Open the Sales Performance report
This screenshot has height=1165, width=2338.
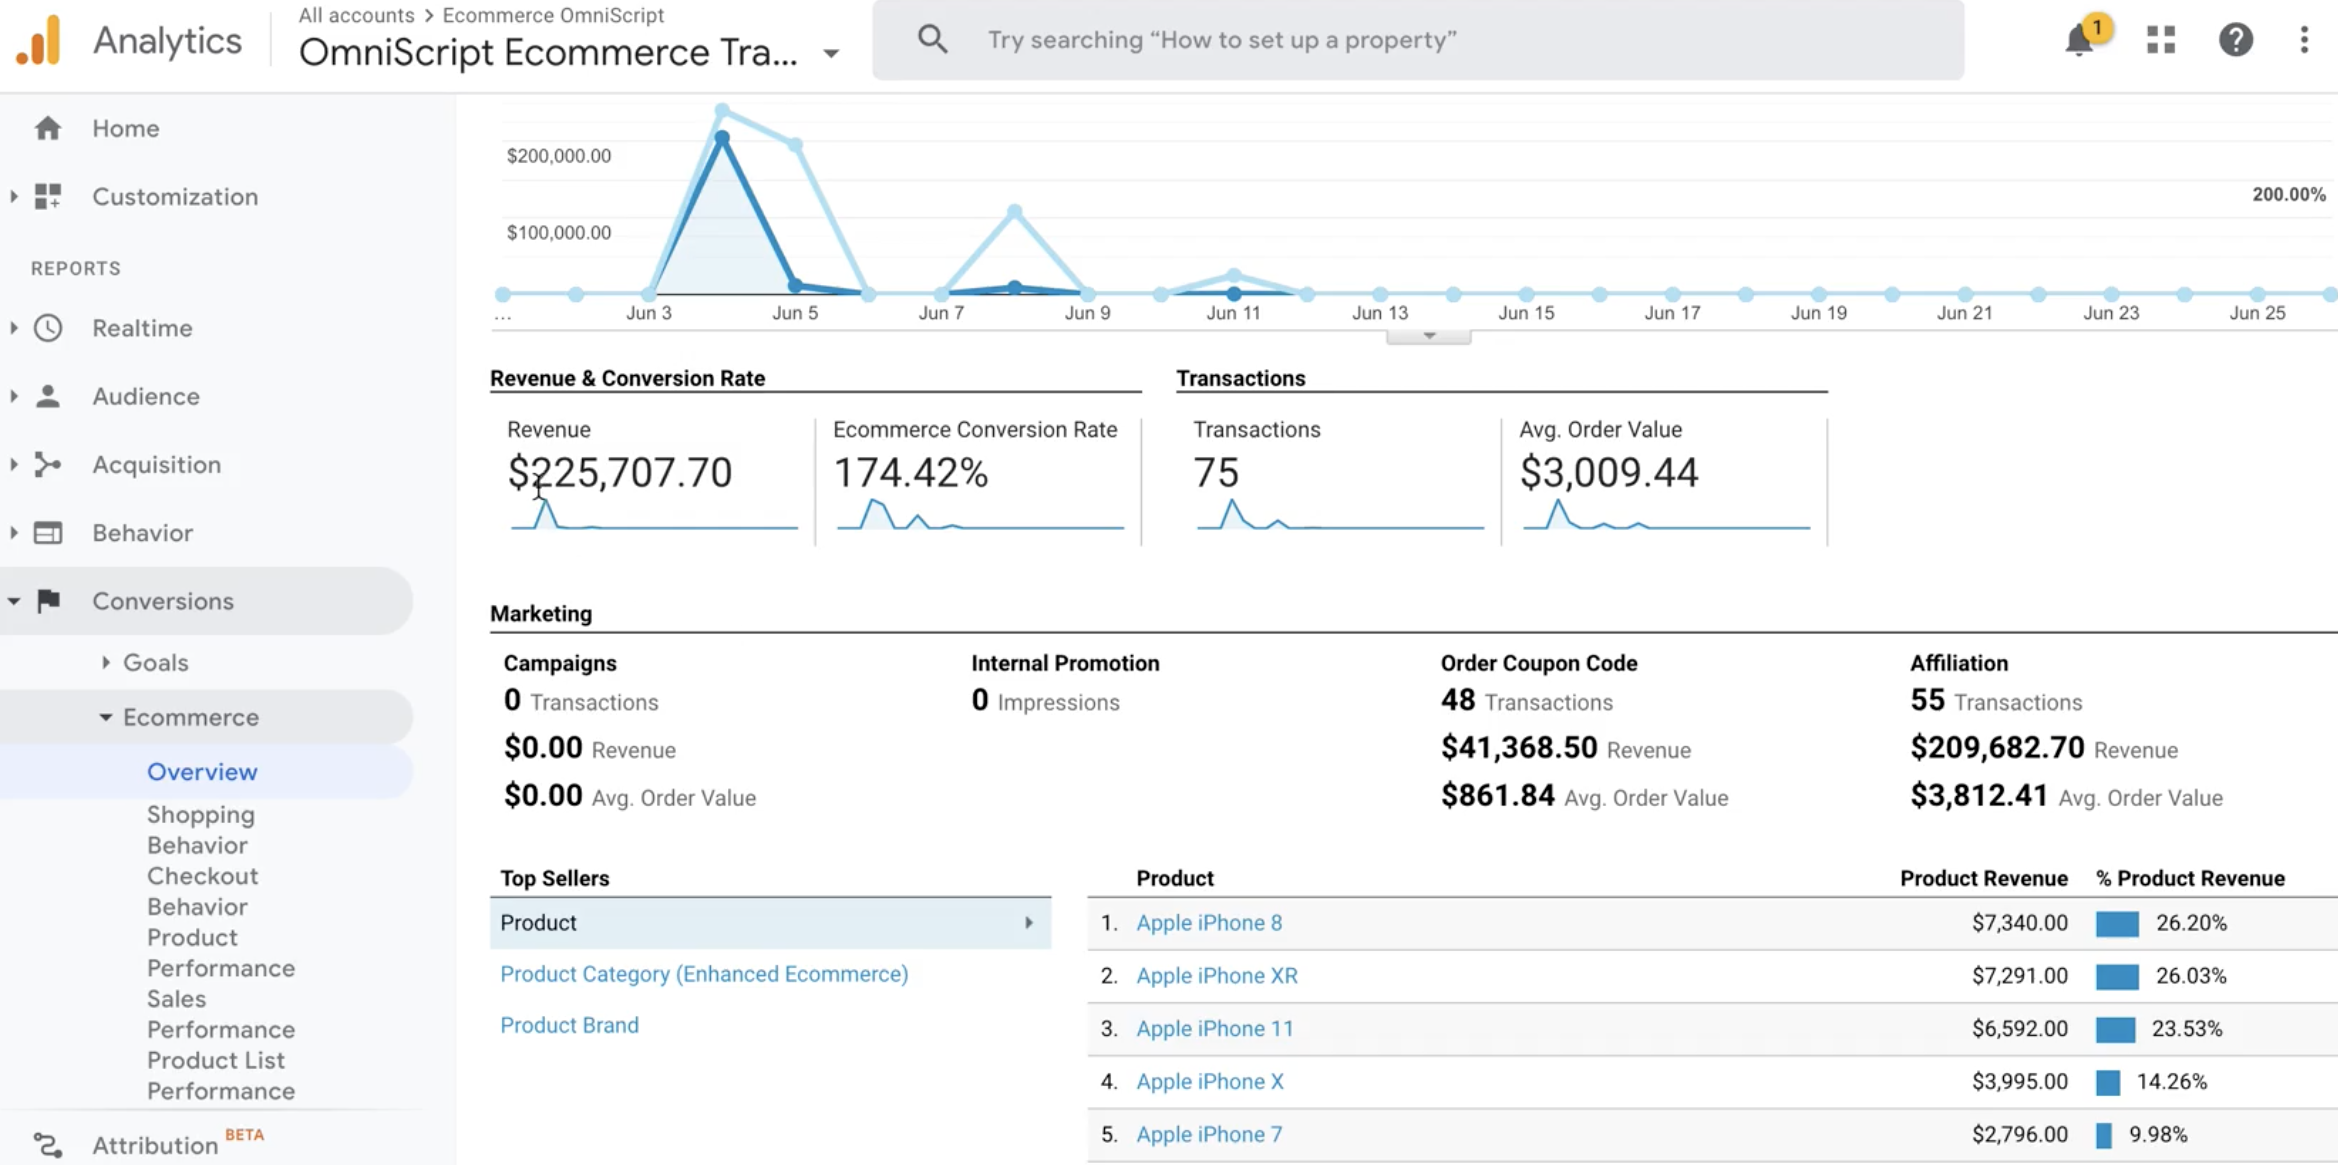(221, 1014)
